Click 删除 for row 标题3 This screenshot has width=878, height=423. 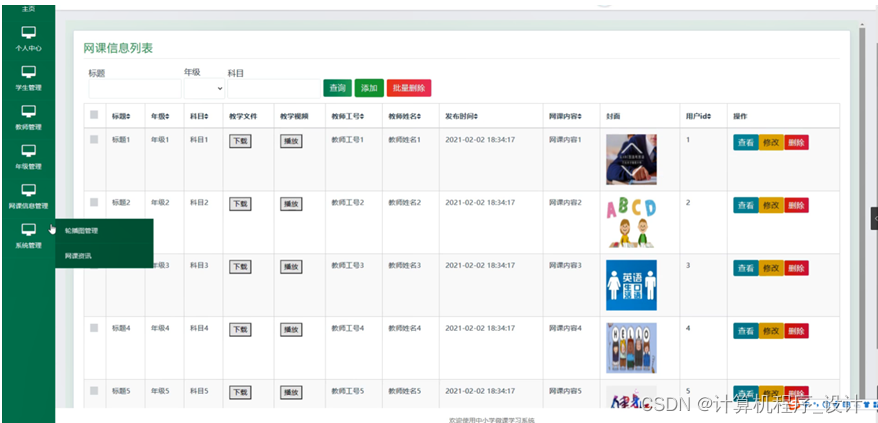tap(796, 268)
